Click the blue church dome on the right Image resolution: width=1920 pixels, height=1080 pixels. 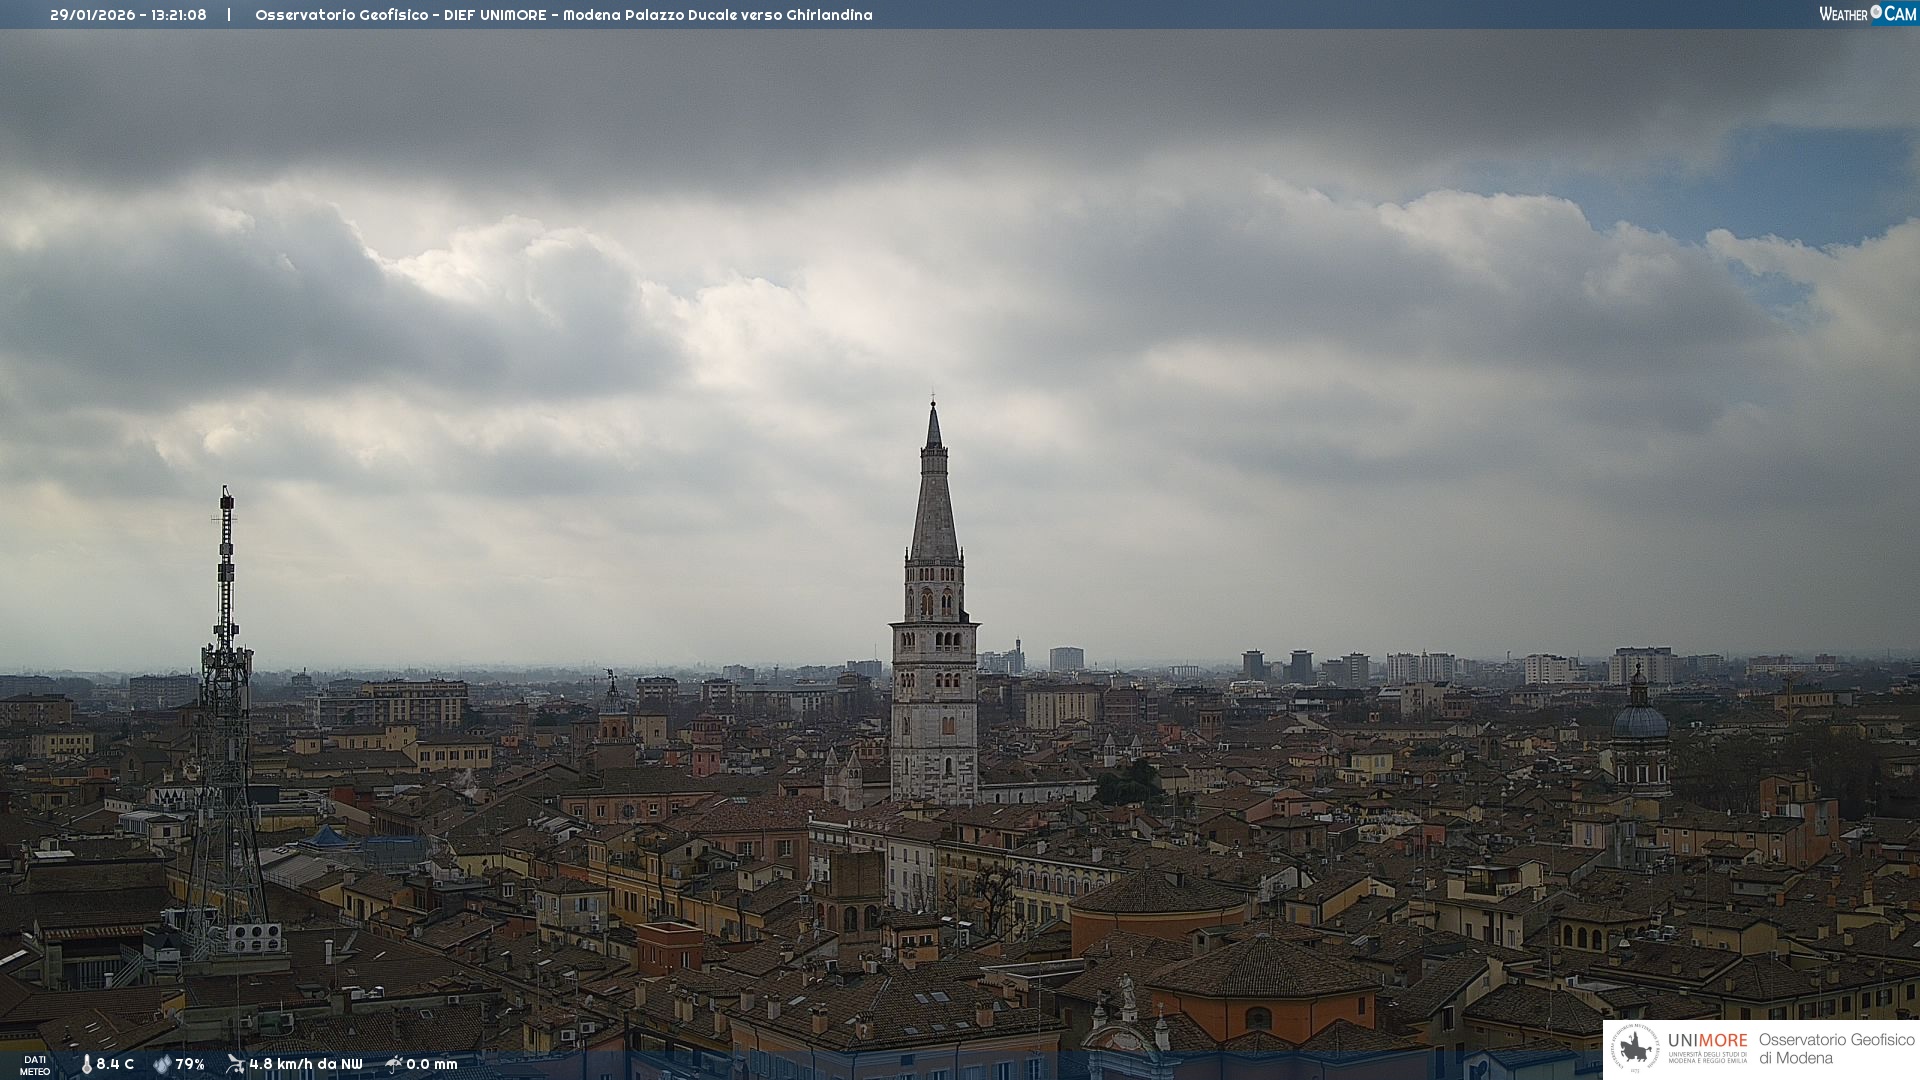pyautogui.click(x=1640, y=720)
